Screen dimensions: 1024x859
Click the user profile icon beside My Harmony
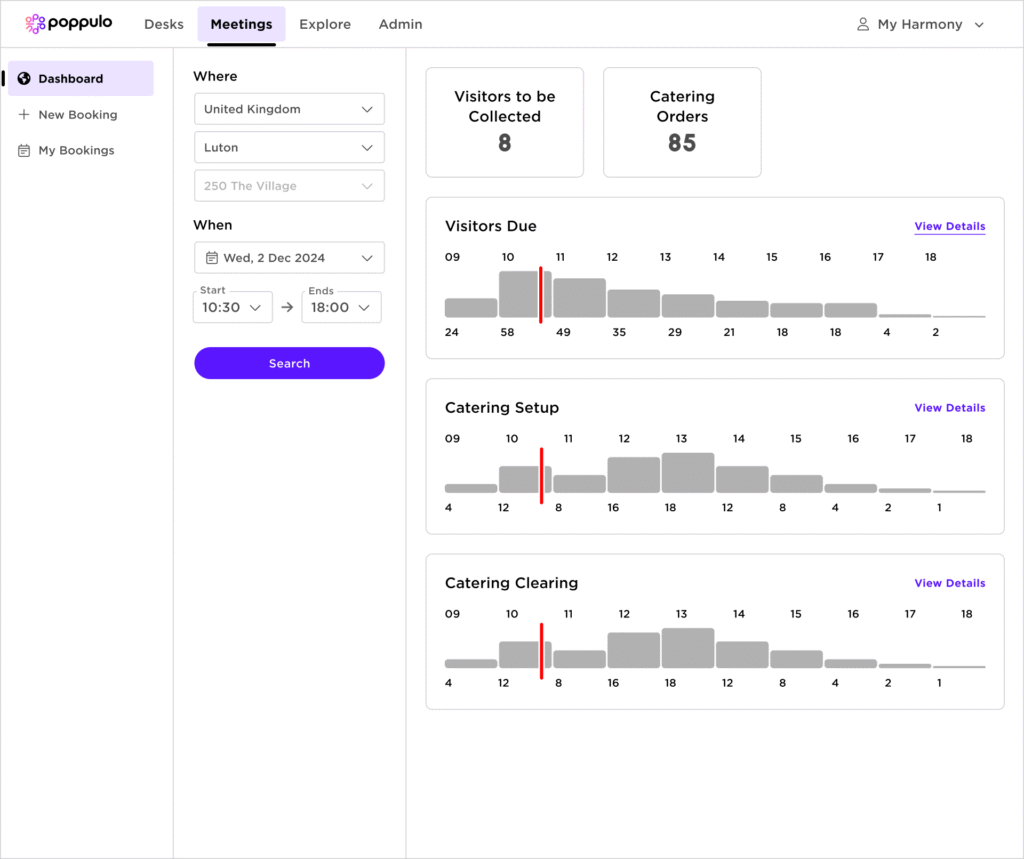[x=863, y=24]
